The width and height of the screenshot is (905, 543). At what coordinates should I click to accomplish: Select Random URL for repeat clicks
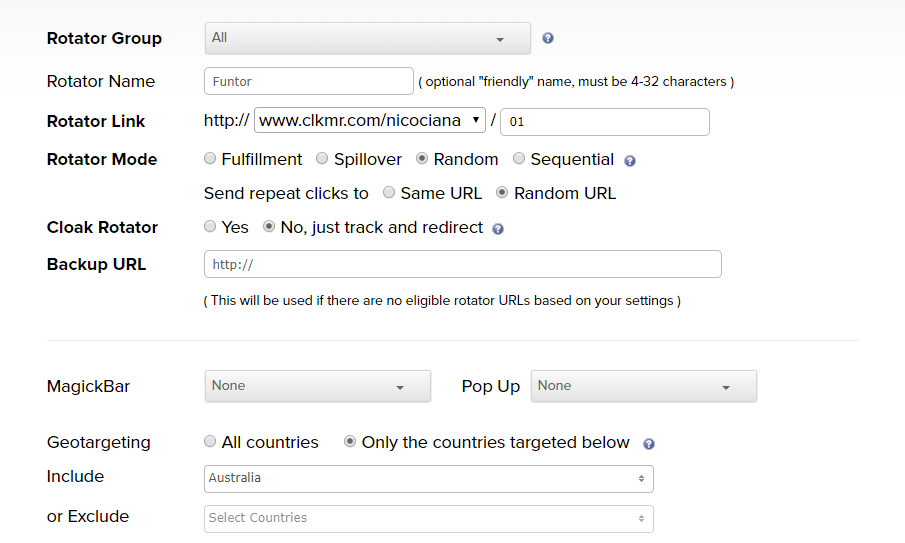(502, 193)
